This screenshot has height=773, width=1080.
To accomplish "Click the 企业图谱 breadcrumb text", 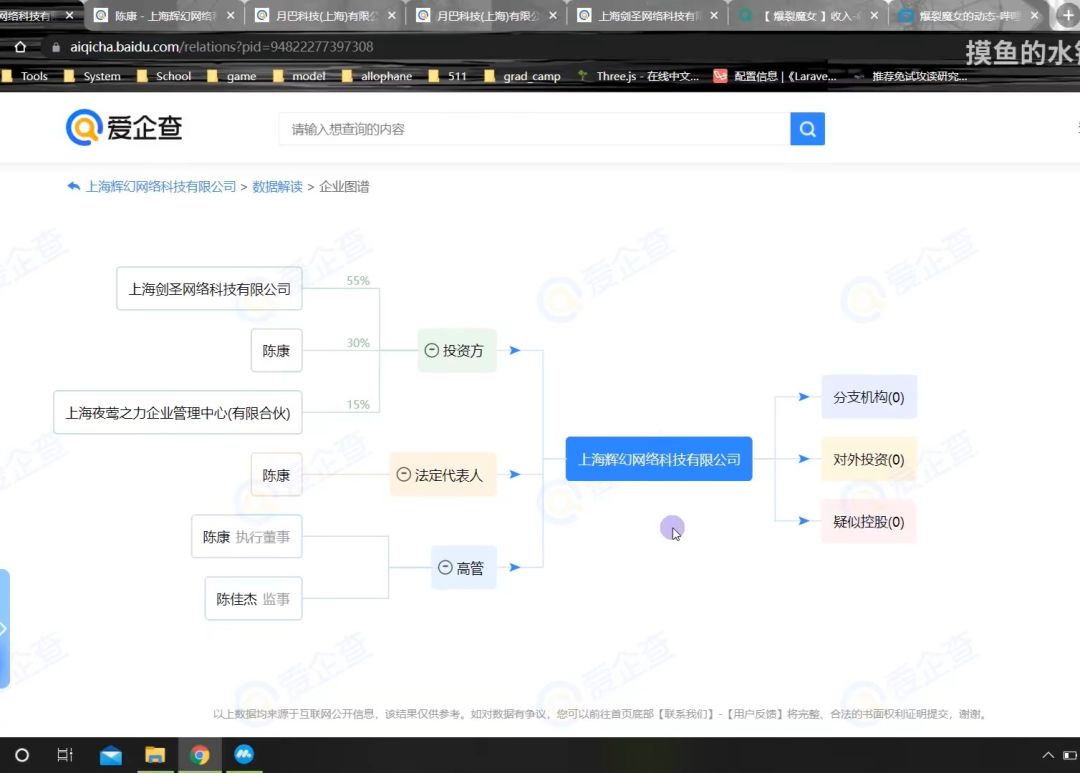I will click(344, 187).
